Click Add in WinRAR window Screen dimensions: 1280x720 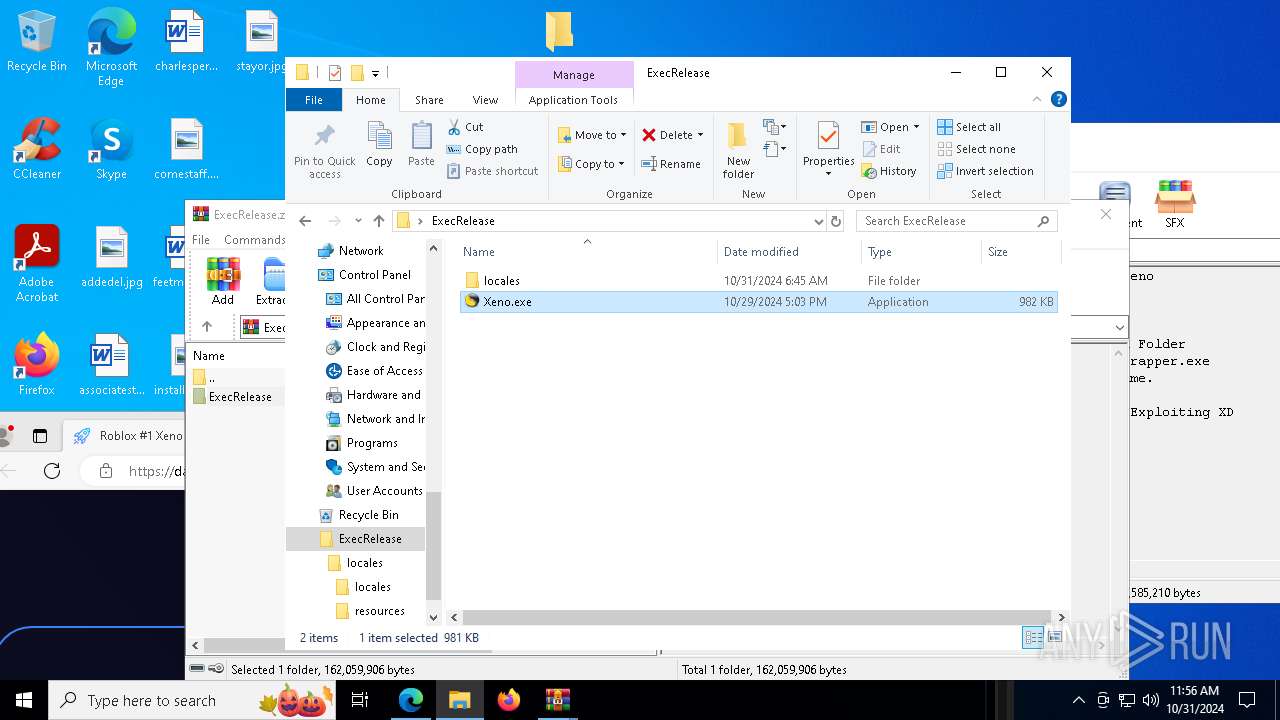(x=223, y=280)
